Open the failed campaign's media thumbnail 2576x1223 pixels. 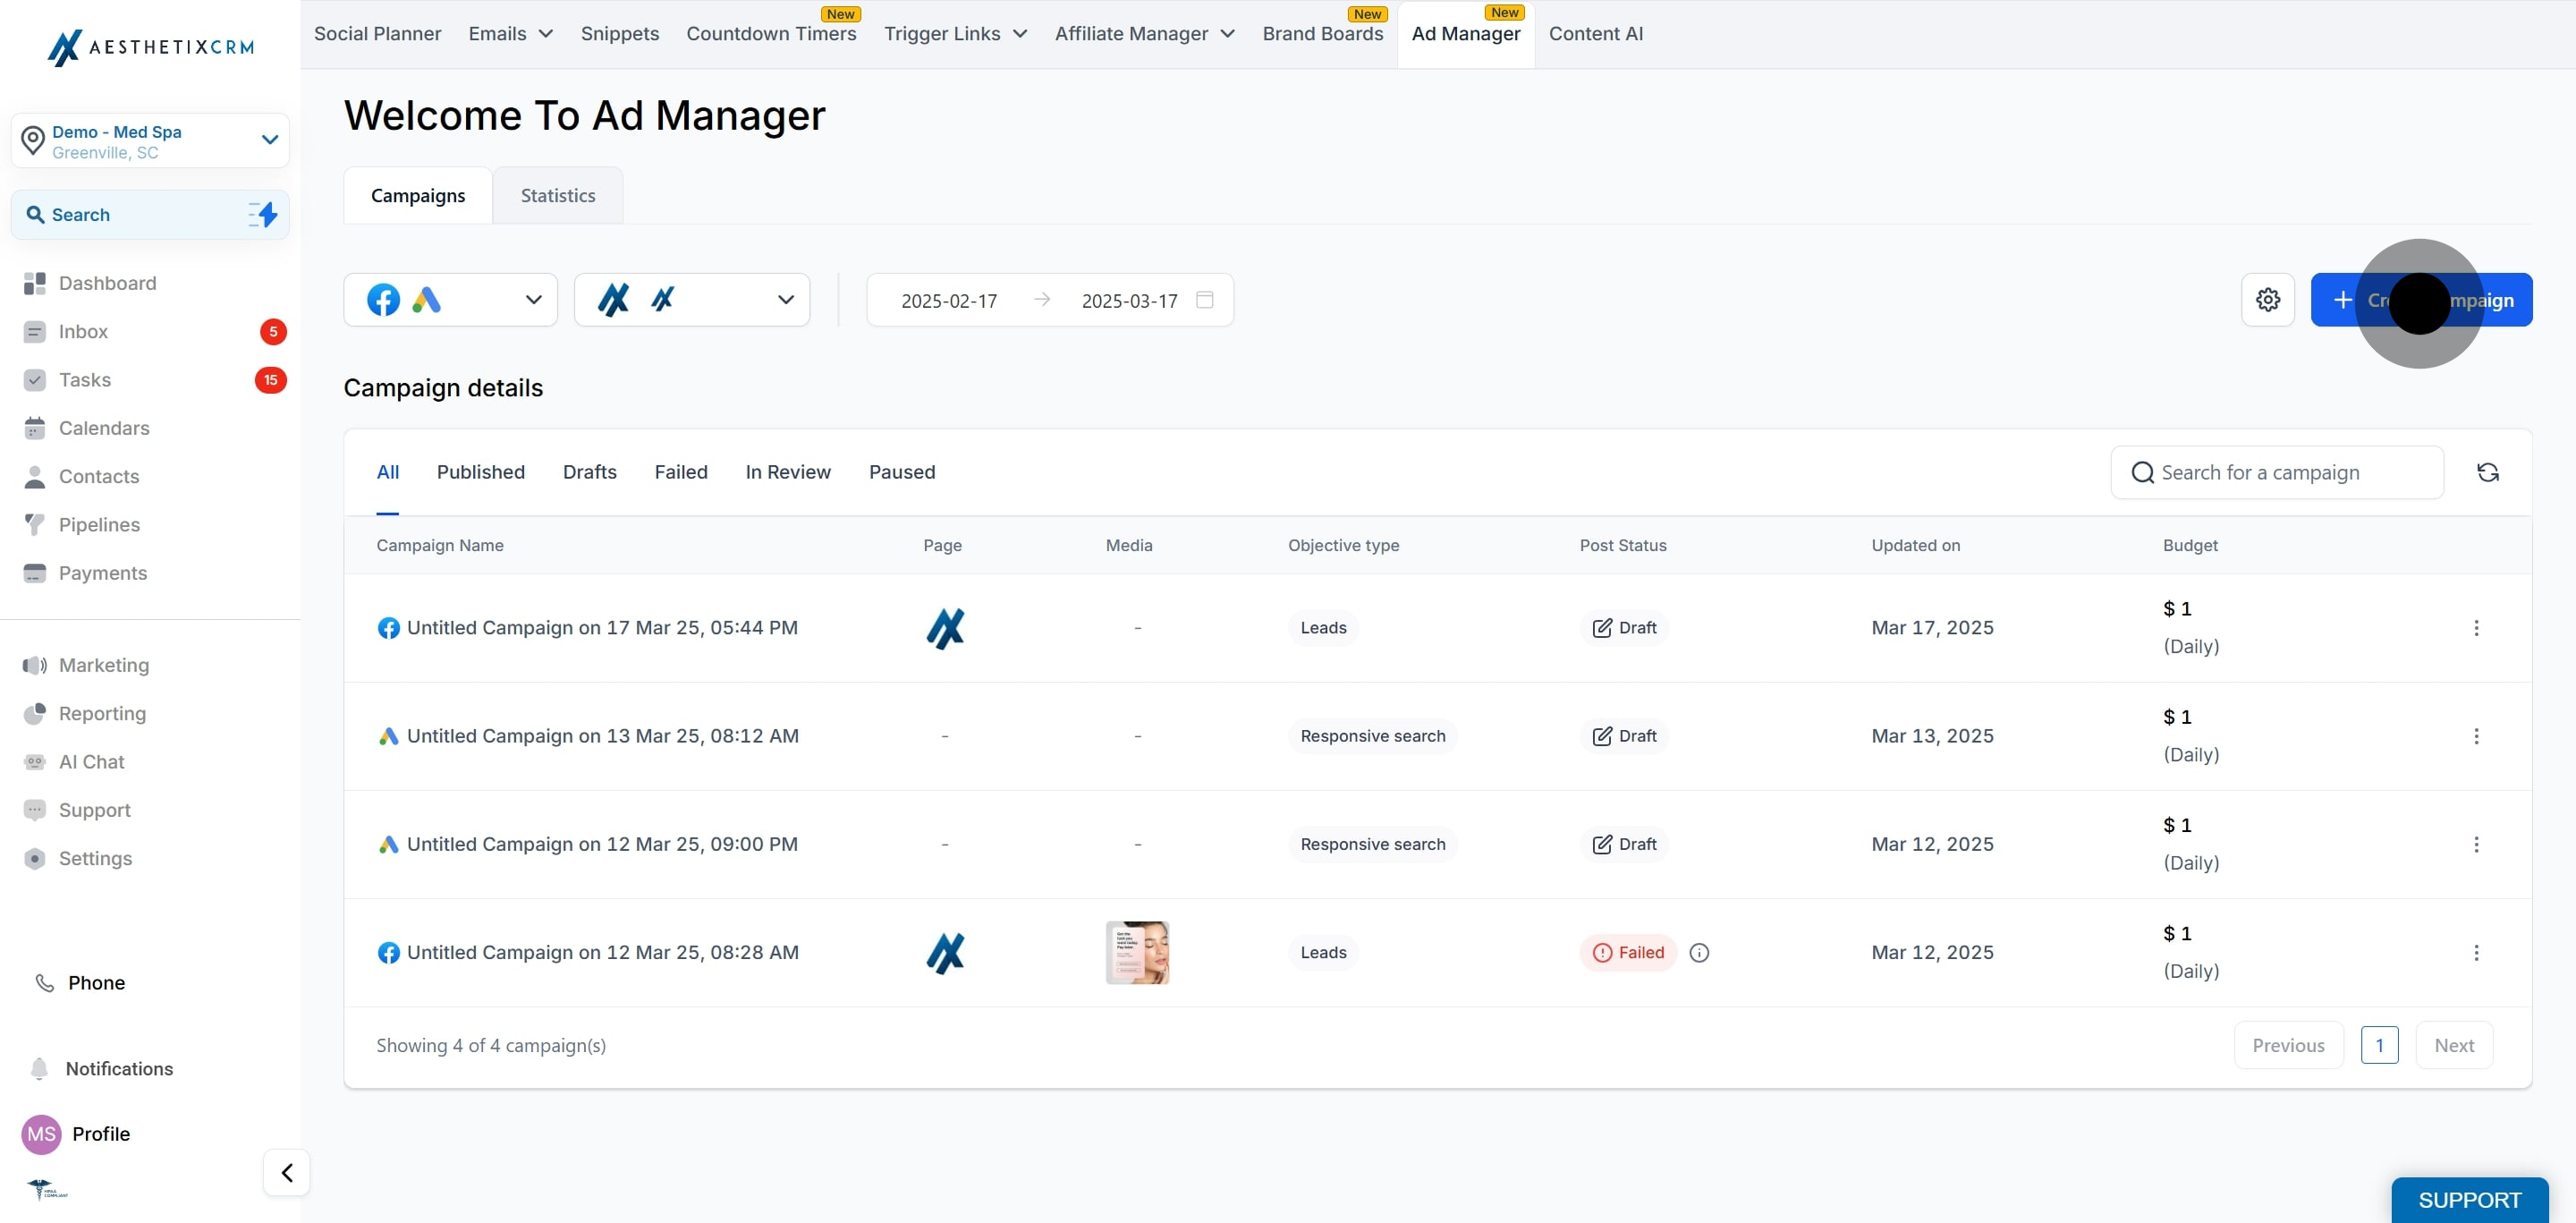click(1136, 953)
